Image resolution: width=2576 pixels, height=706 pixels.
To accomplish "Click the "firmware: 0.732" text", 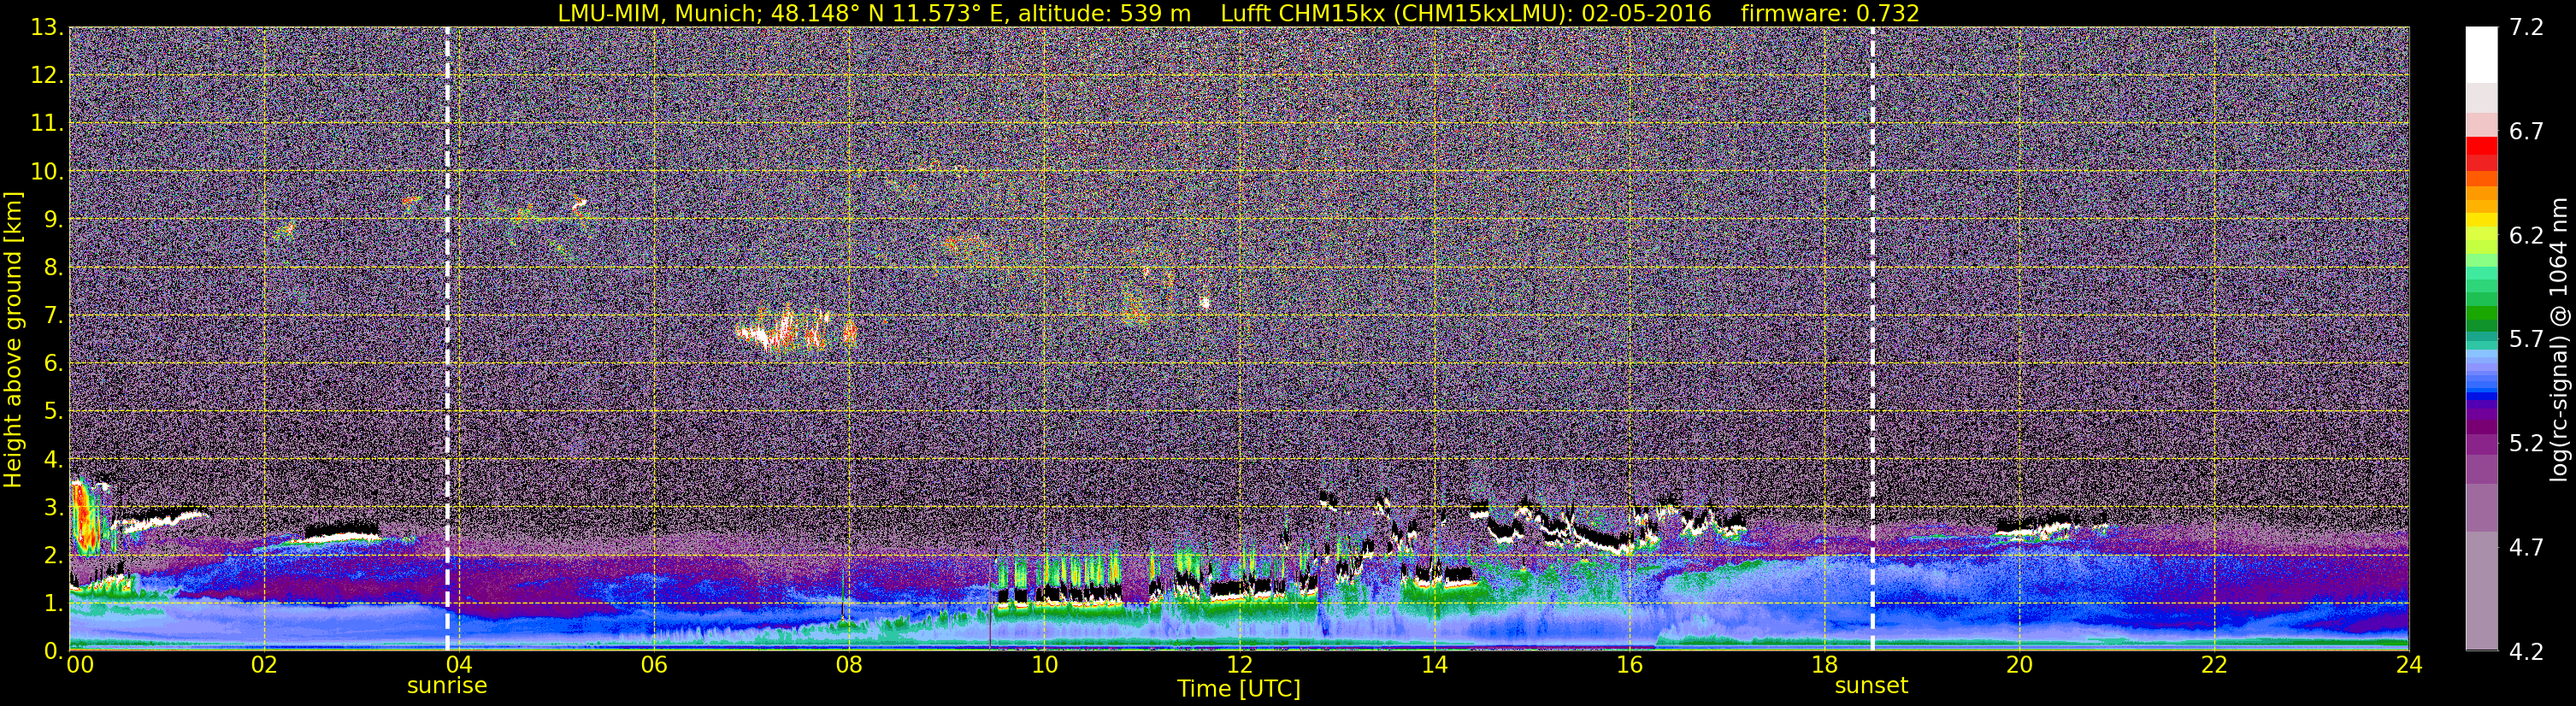I will (1830, 13).
